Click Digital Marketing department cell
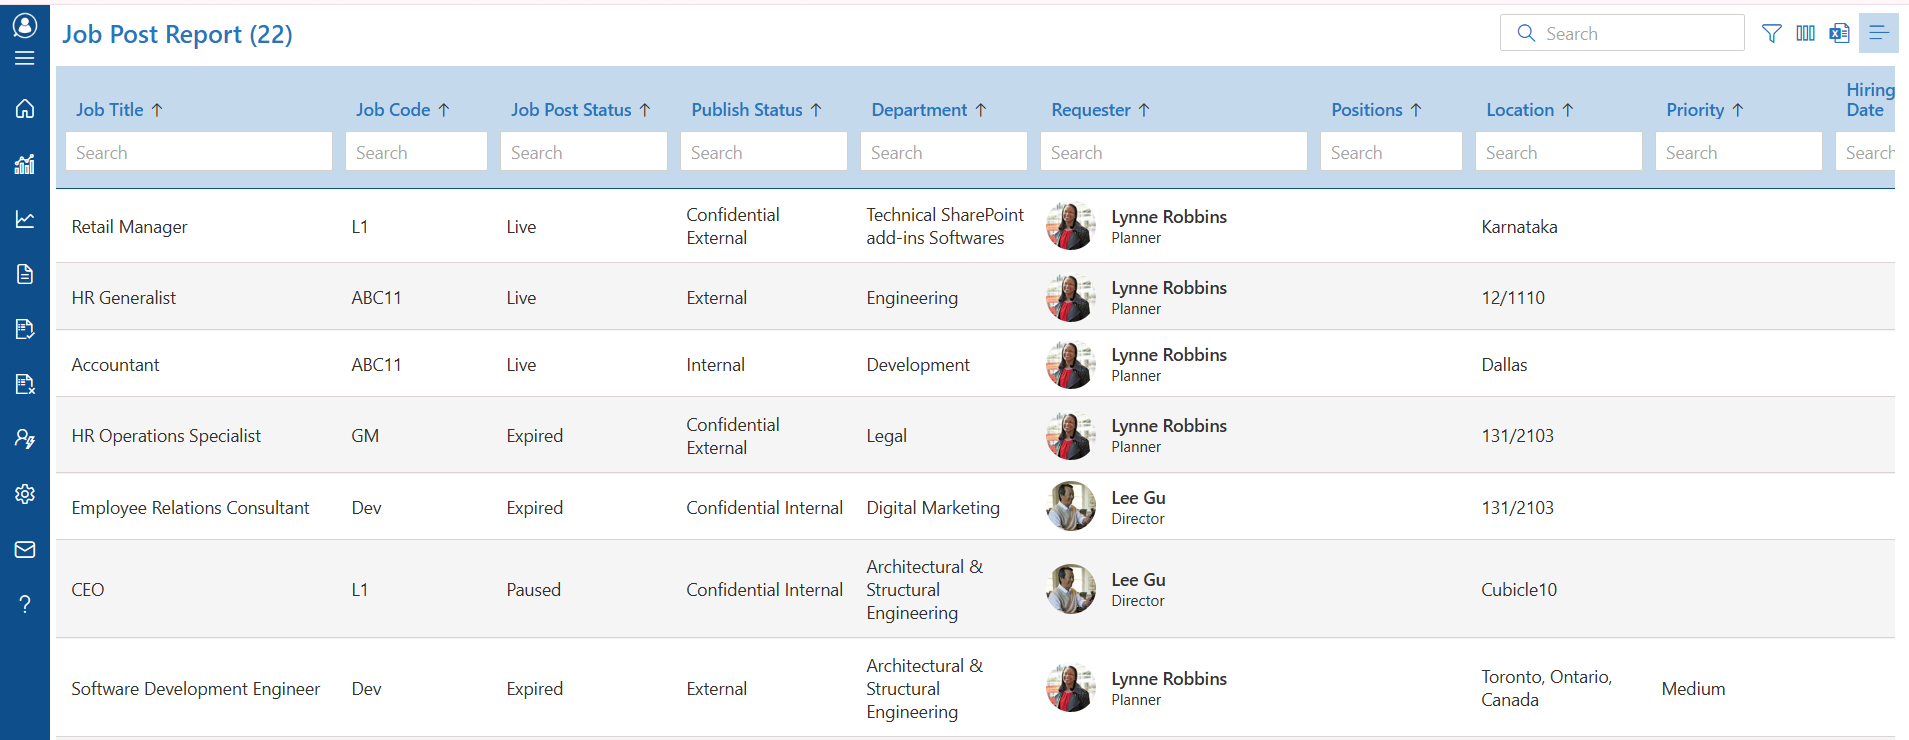The image size is (1909, 740). 933,508
